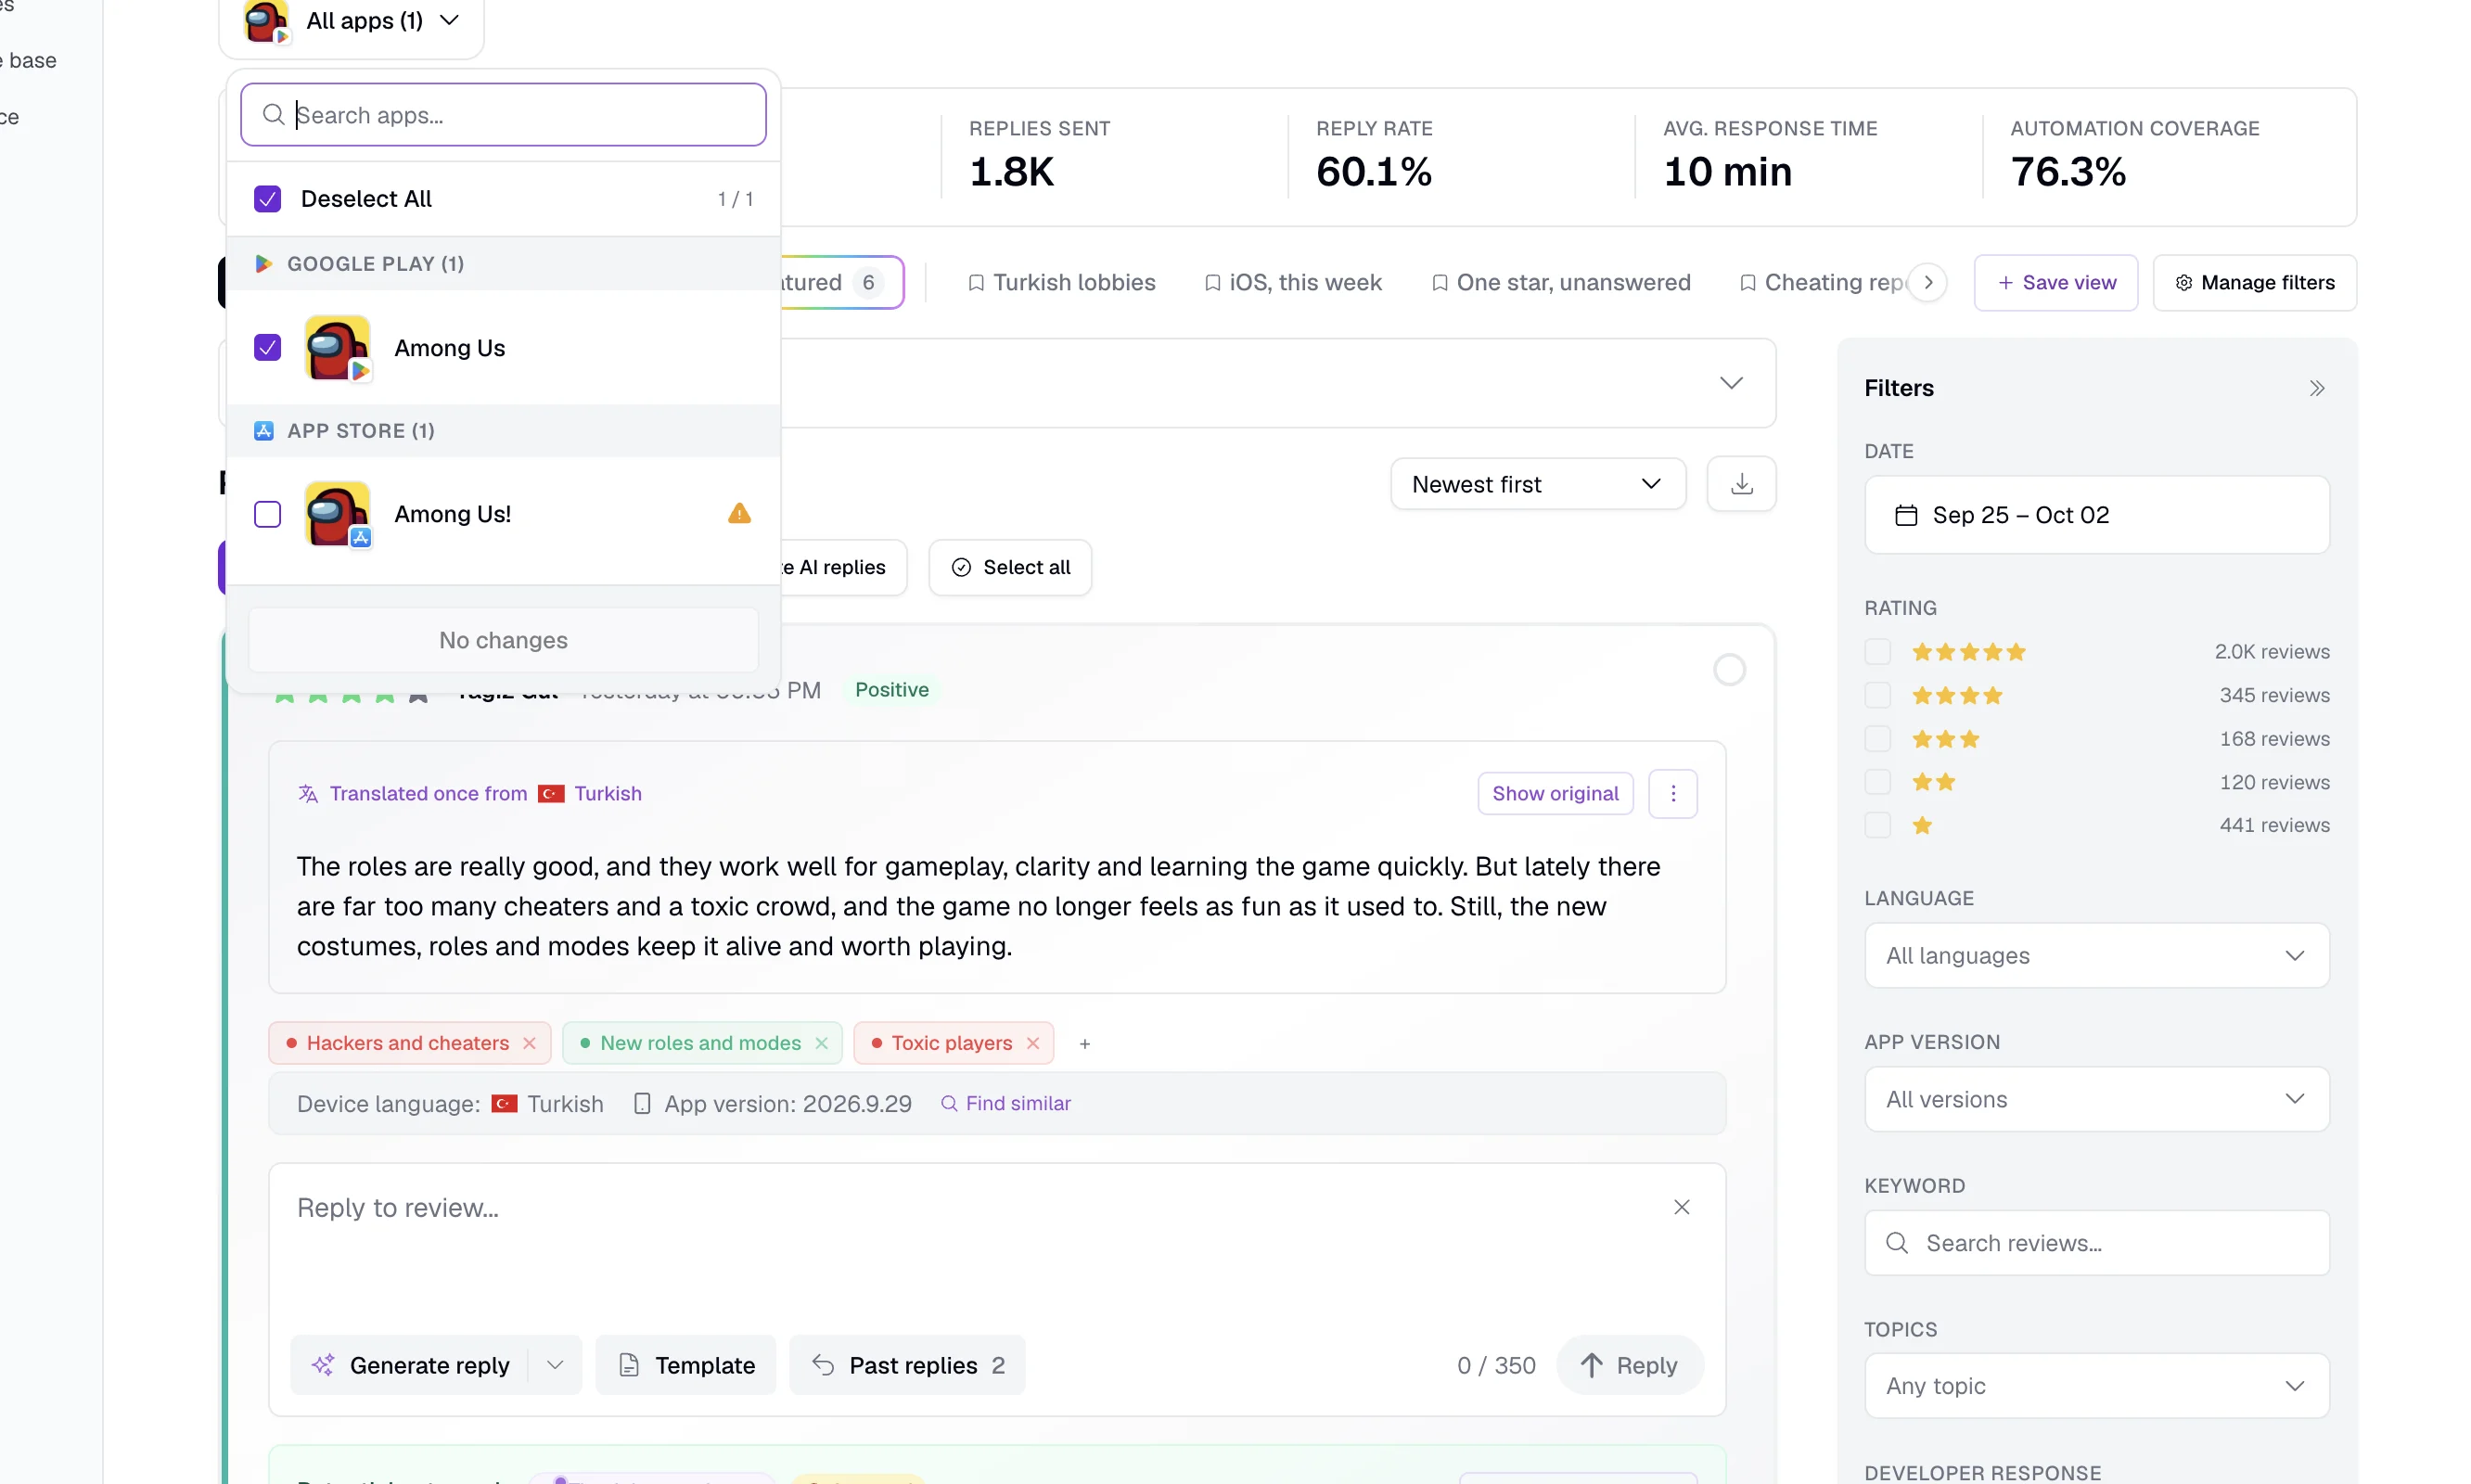Select the featured view tab with 6 badge

coord(841,283)
